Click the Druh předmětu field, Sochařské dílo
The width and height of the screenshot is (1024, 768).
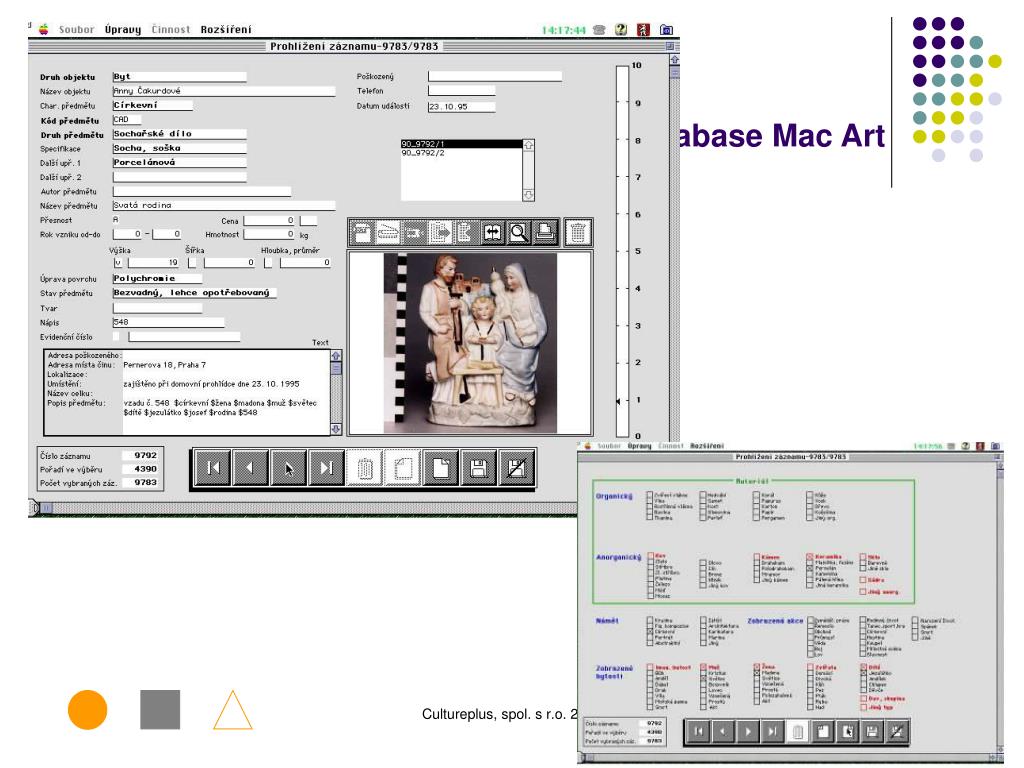[180, 135]
